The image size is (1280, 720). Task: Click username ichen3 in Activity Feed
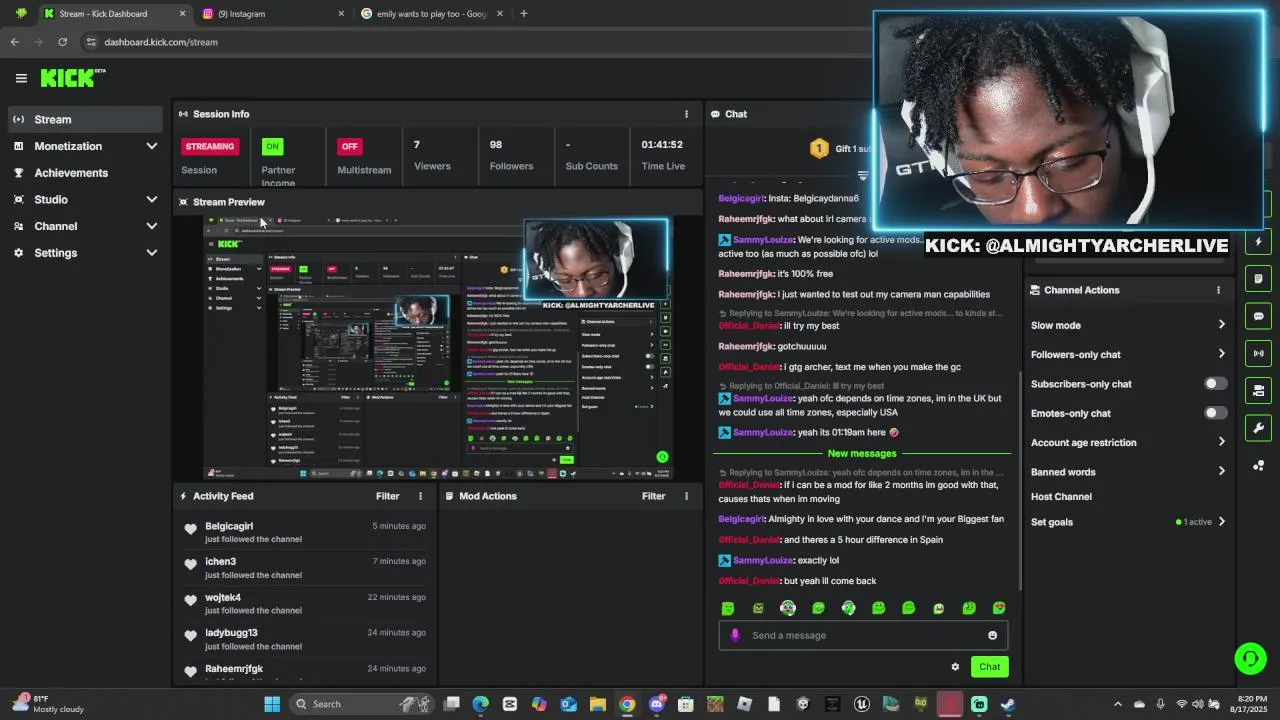[220, 562]
